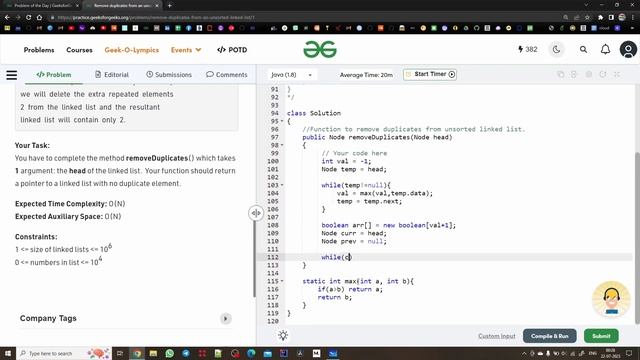The image size is (640, 360).
Task: Open Chrome tab search chevron
Action: click(586, 5)
